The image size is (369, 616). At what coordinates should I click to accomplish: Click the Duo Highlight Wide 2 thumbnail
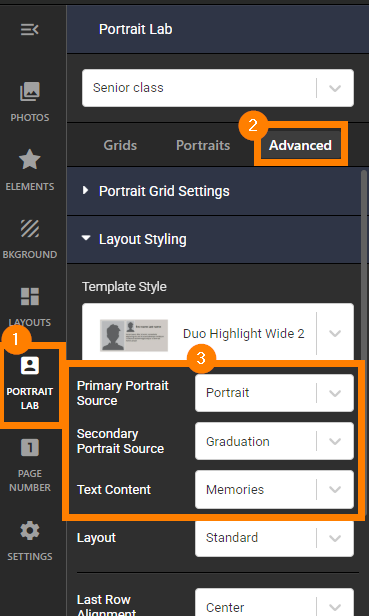tap(134, 335)
